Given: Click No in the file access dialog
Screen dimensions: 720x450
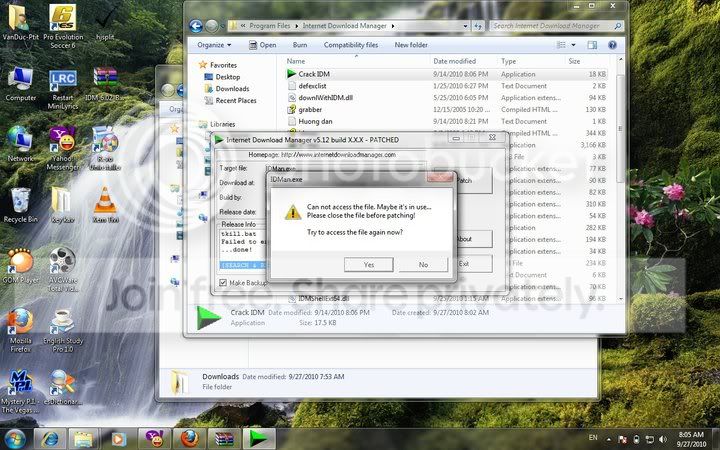Looking at the screenshot, I should pyautogui.click(x=423, y=265).
